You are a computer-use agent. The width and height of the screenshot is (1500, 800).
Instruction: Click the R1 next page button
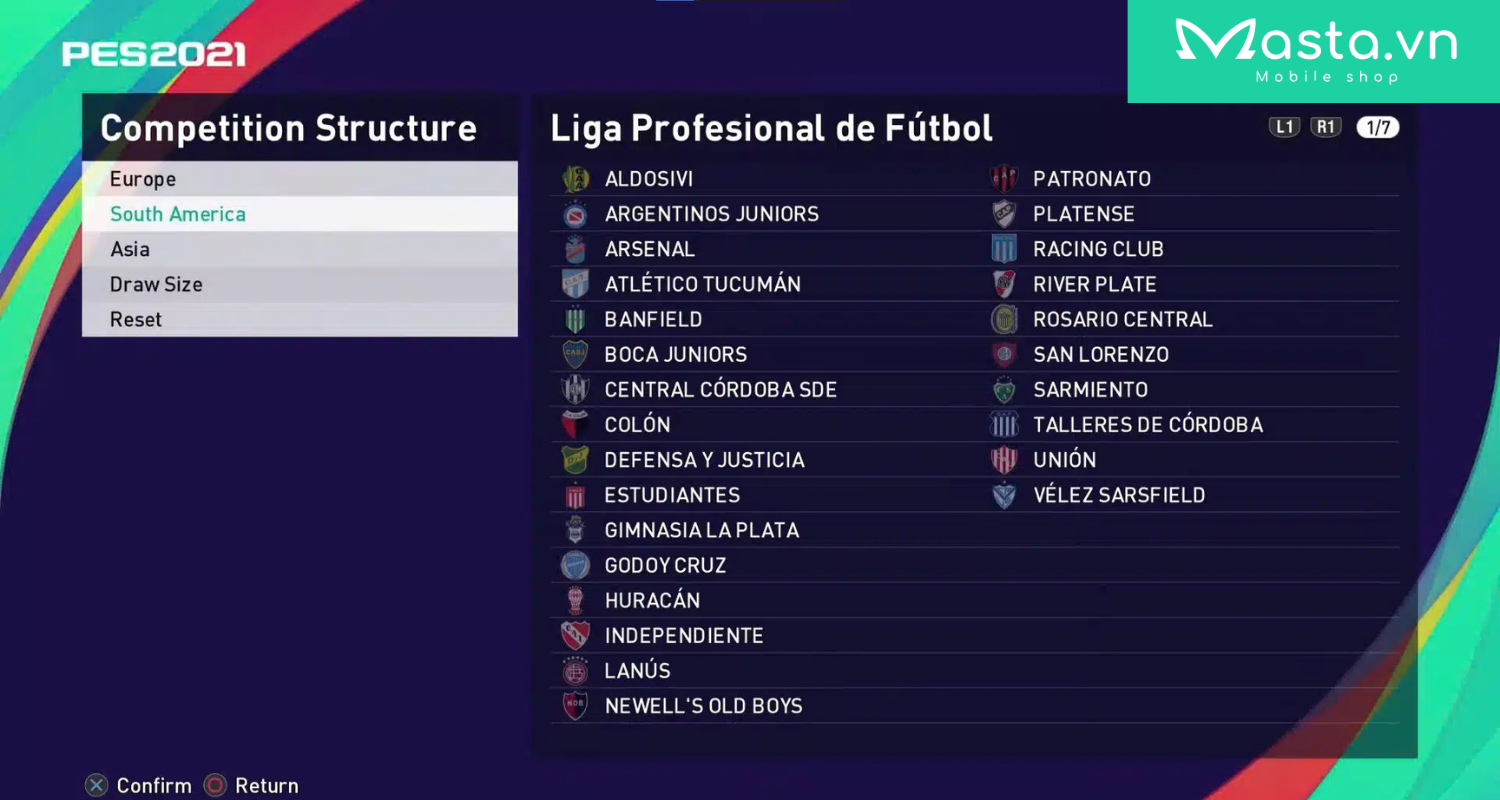click(1326, 127)
